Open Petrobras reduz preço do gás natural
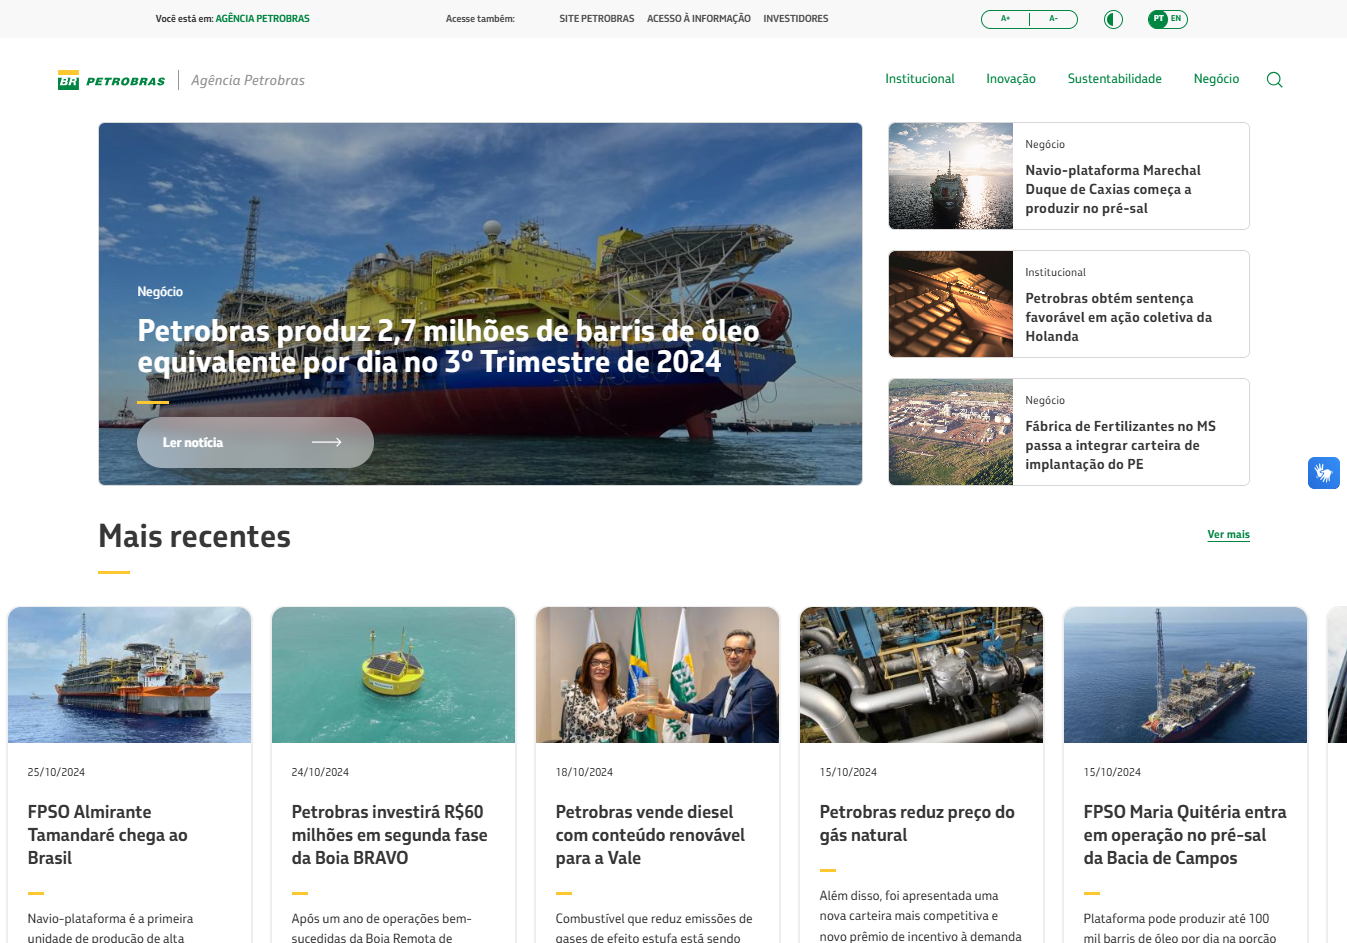The width and height of the screenshot is (1347, 943). (x=917, y=823)
